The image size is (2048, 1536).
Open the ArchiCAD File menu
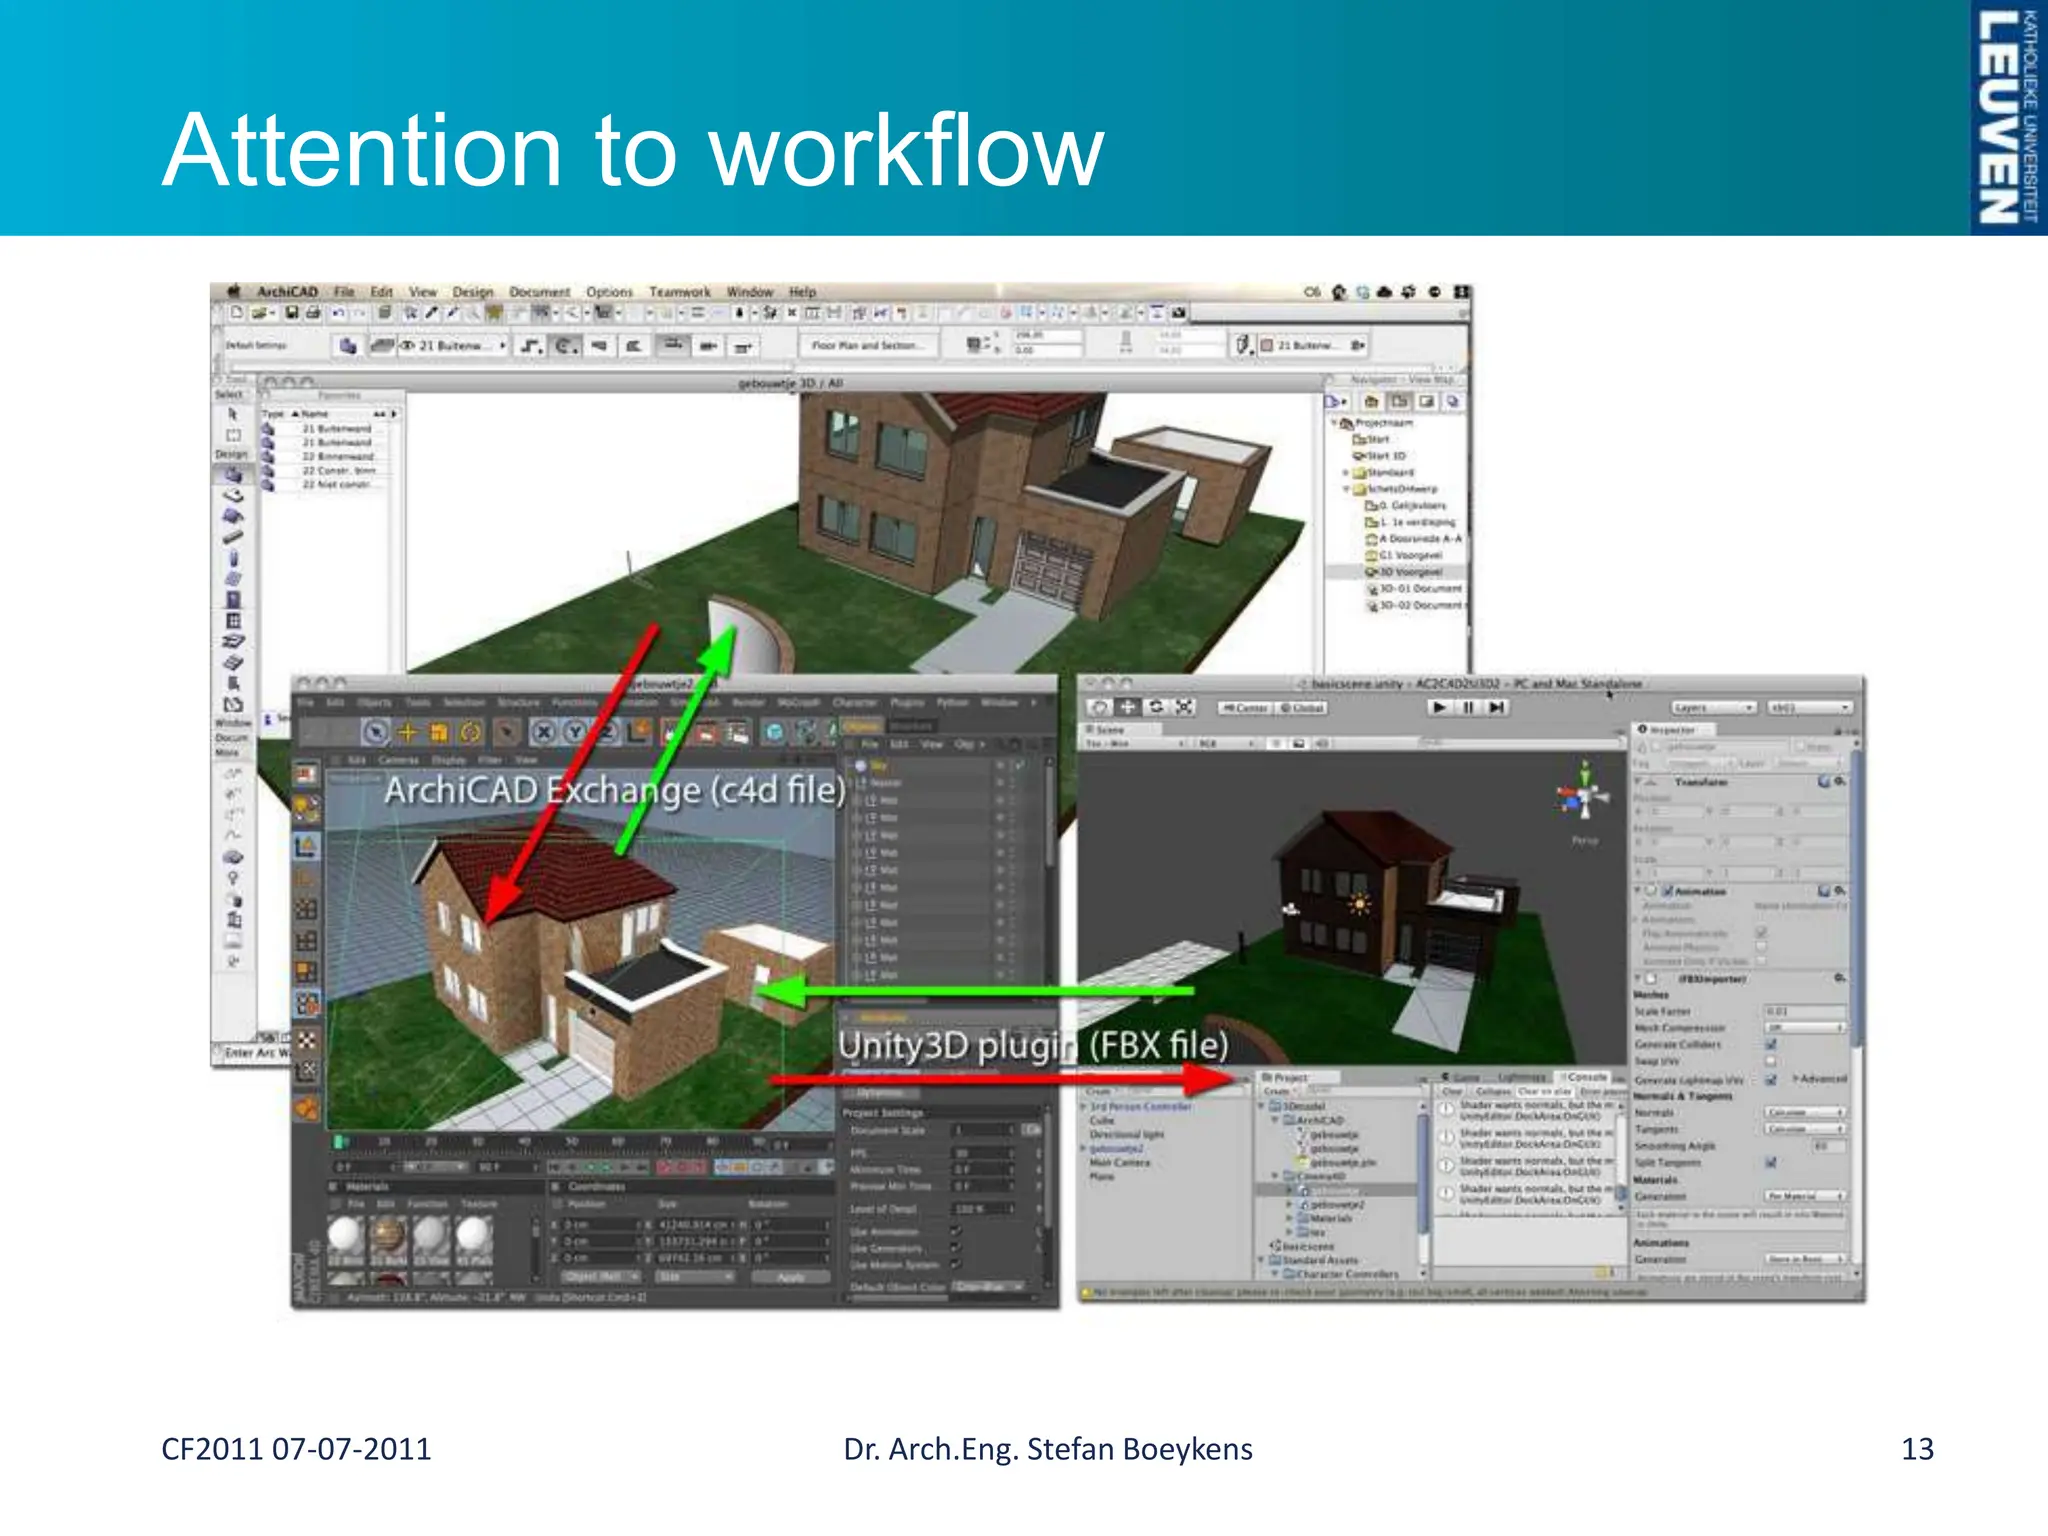pos(344,292)
